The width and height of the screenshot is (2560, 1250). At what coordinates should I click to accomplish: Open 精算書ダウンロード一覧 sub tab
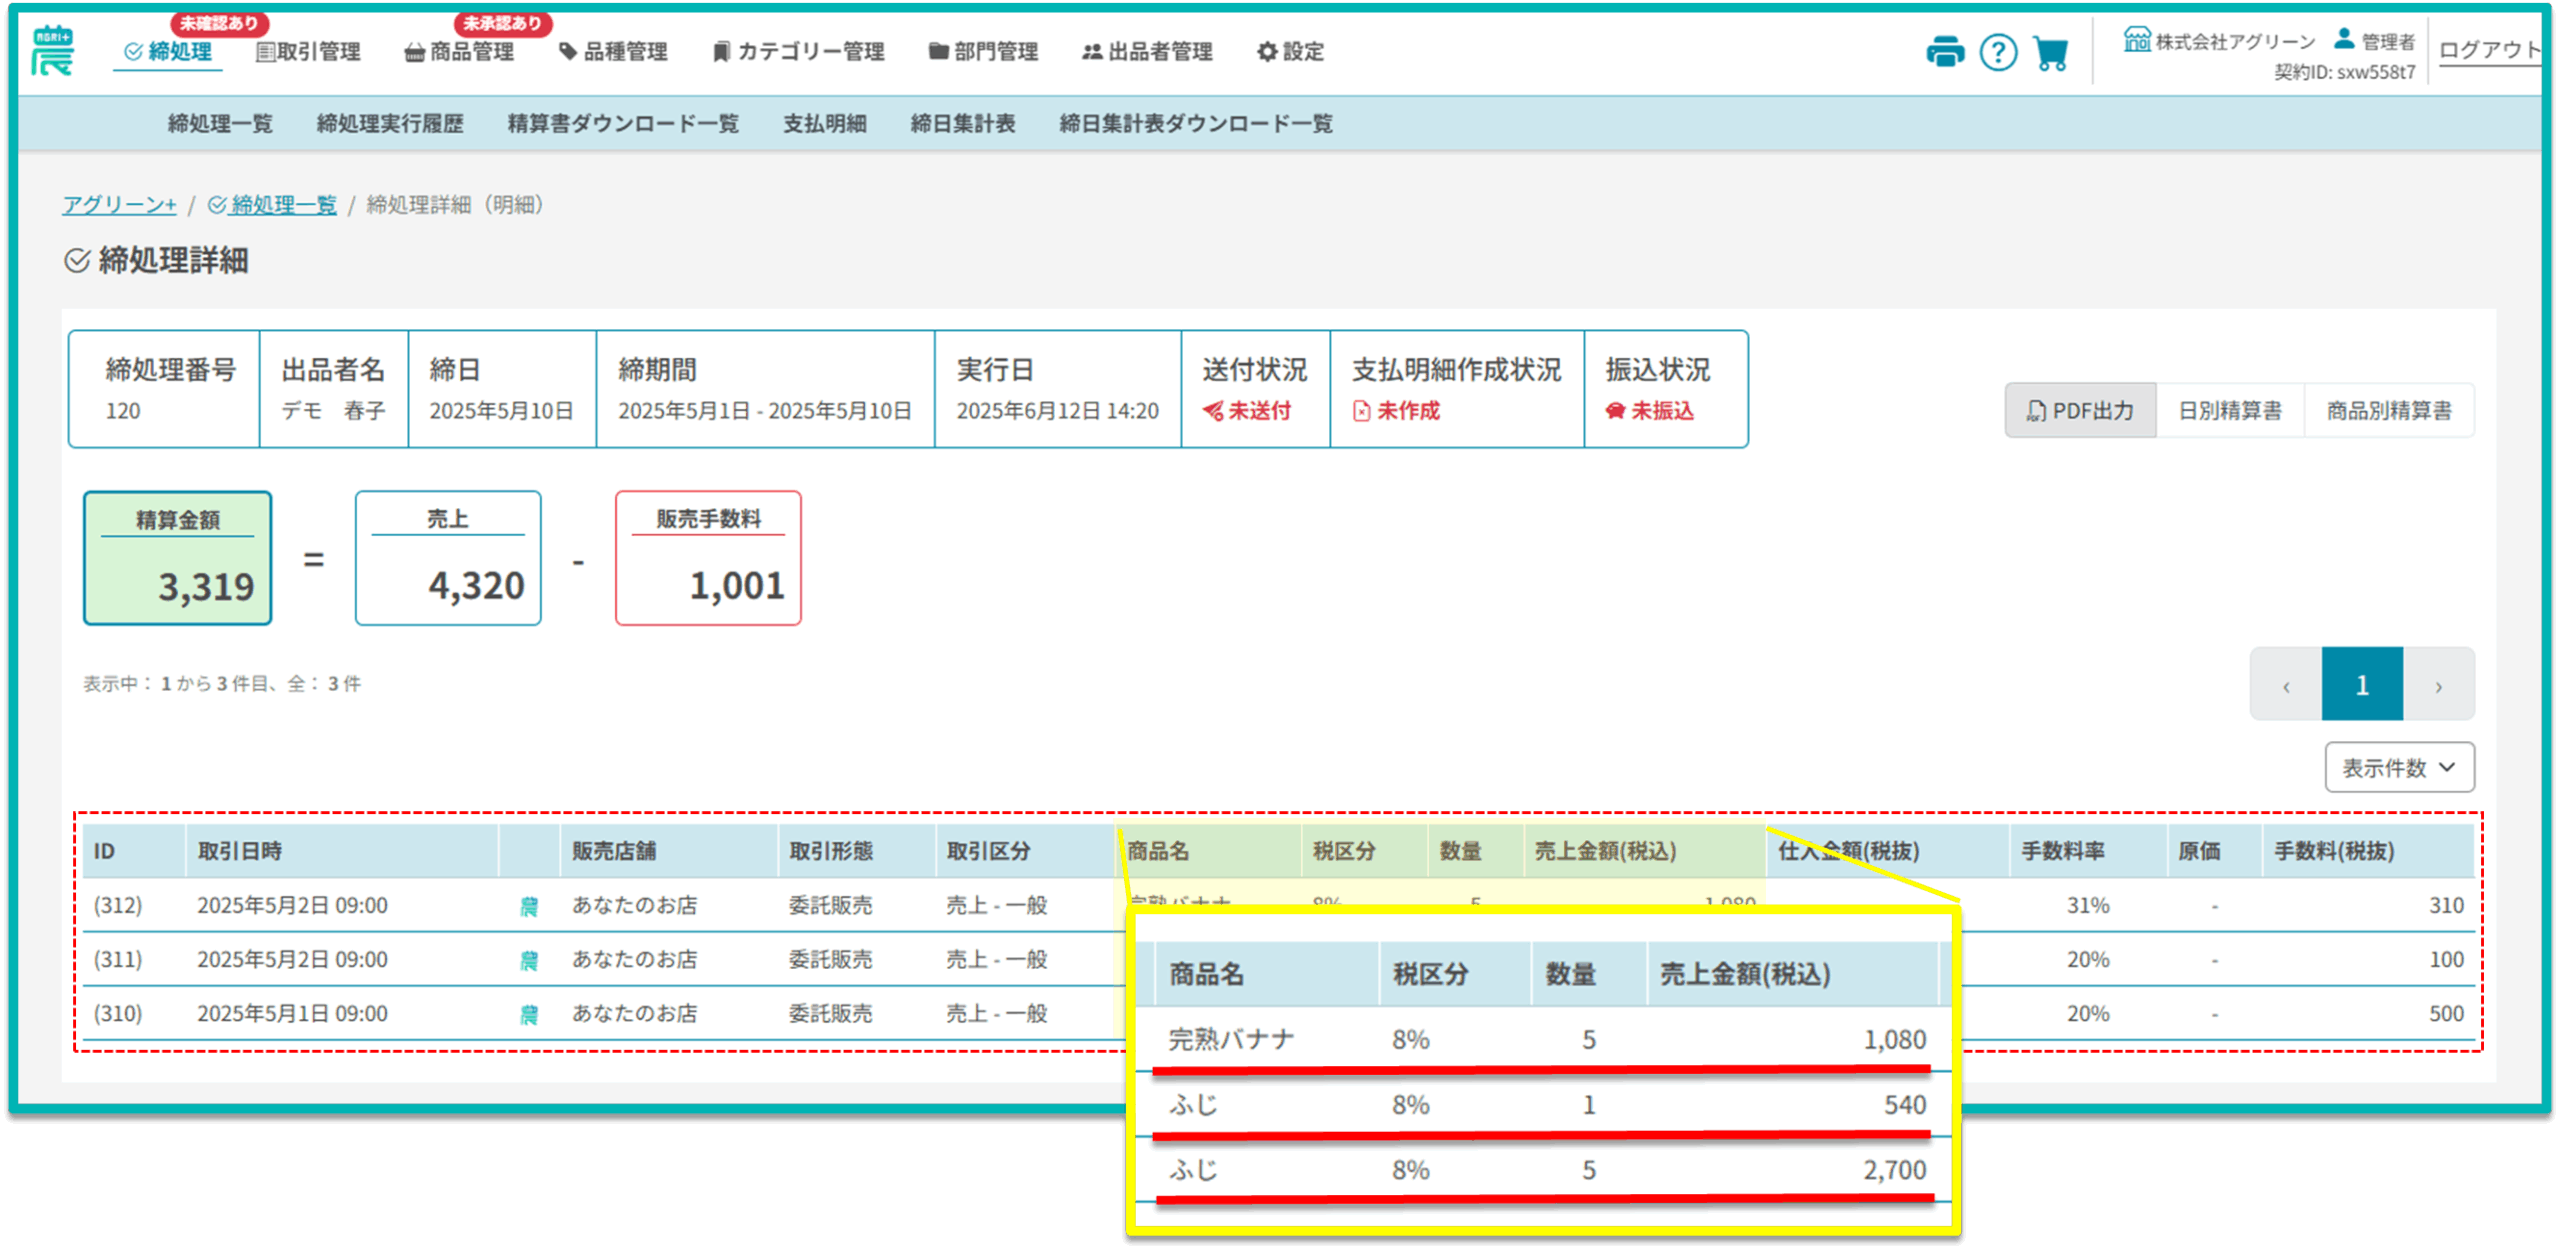coord(623,124)
